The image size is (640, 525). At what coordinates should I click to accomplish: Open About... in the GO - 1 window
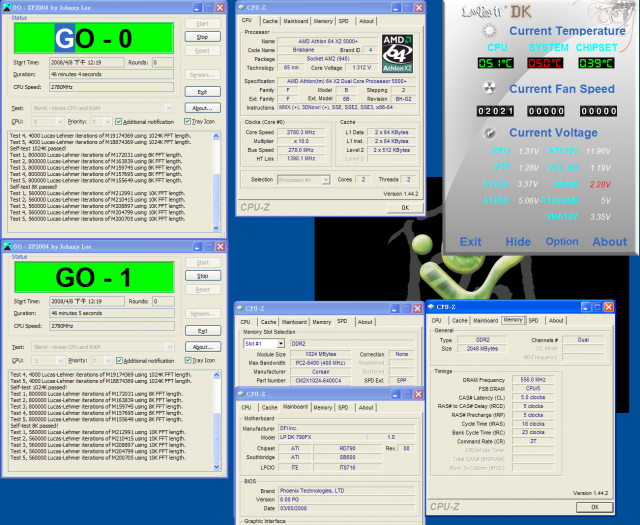(x=203, y=347)
